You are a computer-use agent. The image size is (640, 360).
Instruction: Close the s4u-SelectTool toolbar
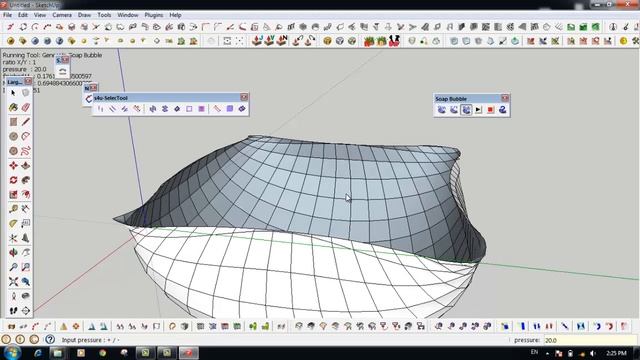click(244, 97)
